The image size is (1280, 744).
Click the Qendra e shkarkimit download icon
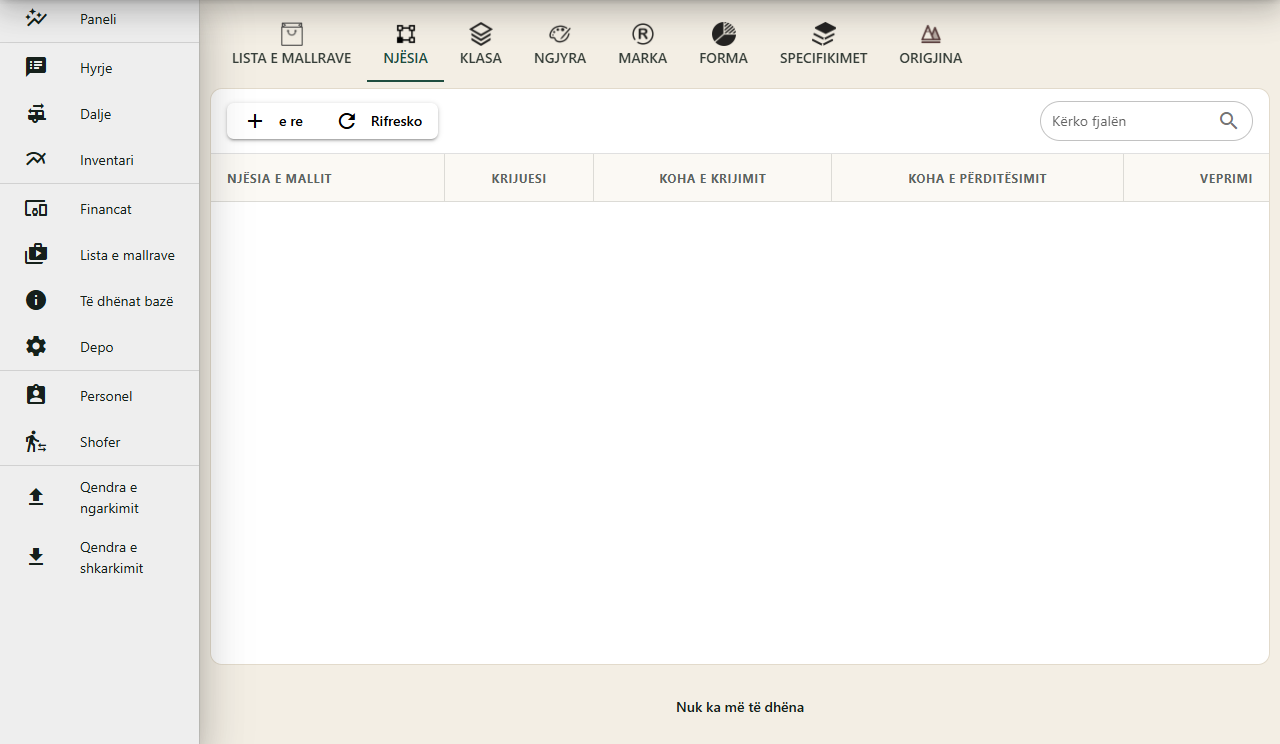pyautogui.click(x=36, y=557)
